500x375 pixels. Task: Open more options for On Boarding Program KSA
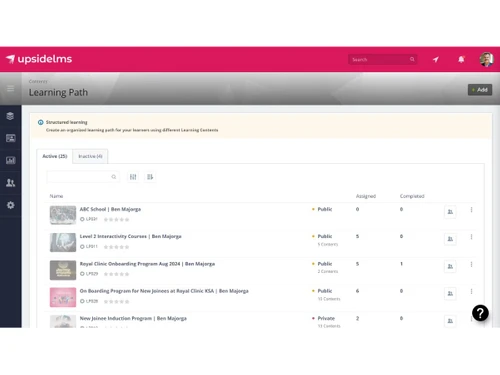point(471,292)
